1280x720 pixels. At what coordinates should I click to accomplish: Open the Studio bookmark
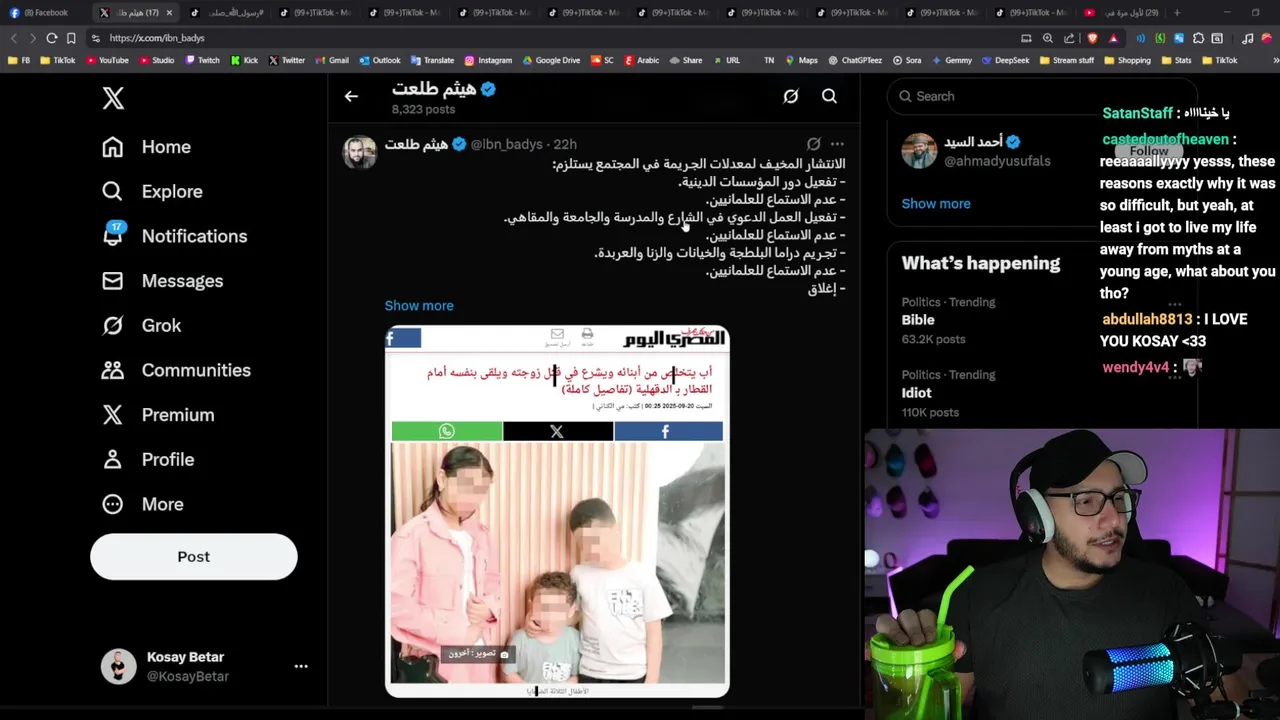click(x=157, y=60)
